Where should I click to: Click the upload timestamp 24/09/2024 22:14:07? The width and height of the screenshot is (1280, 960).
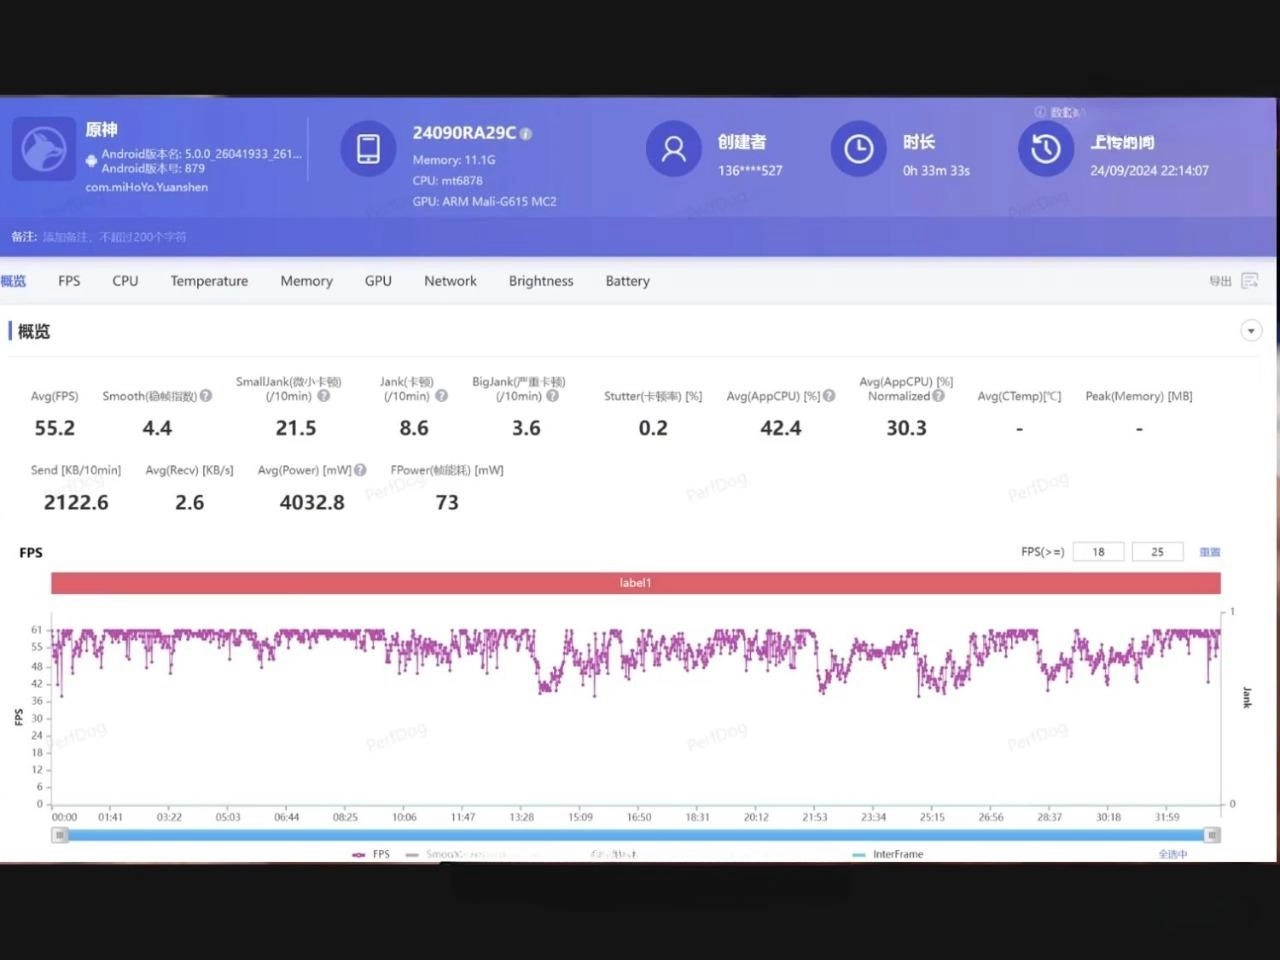tap(1150, 170)
